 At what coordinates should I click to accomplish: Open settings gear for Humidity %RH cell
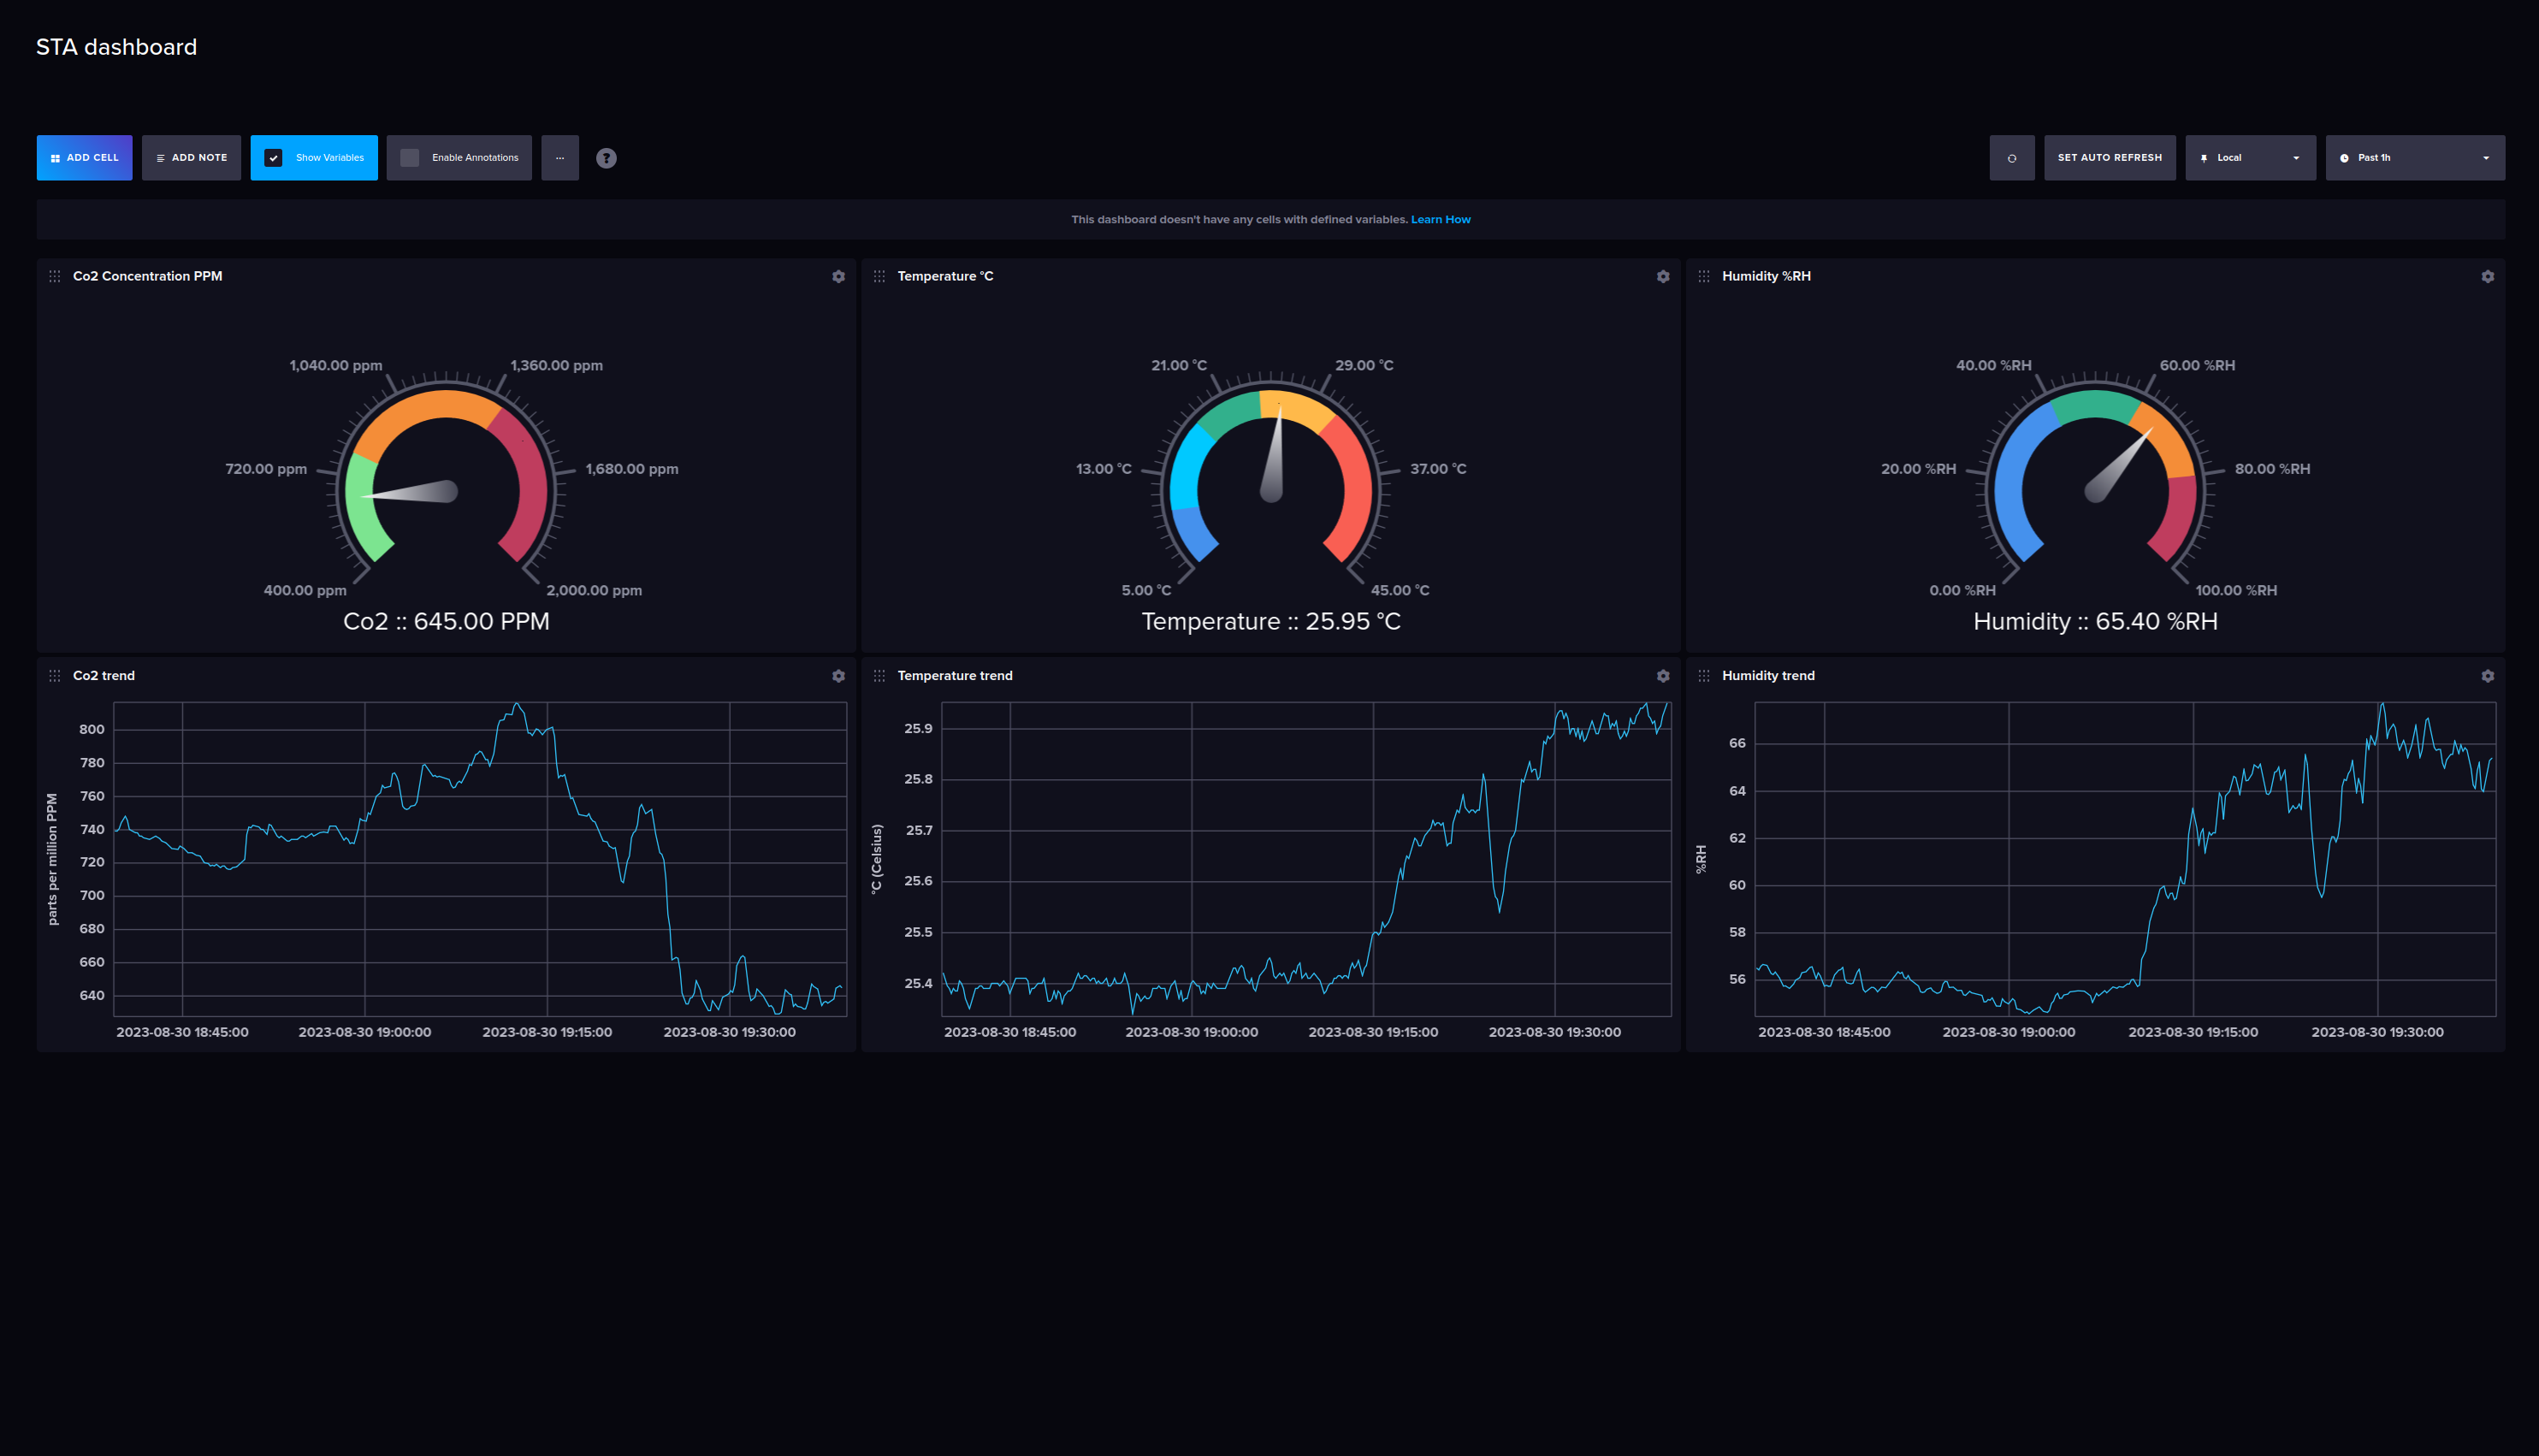2487,277
